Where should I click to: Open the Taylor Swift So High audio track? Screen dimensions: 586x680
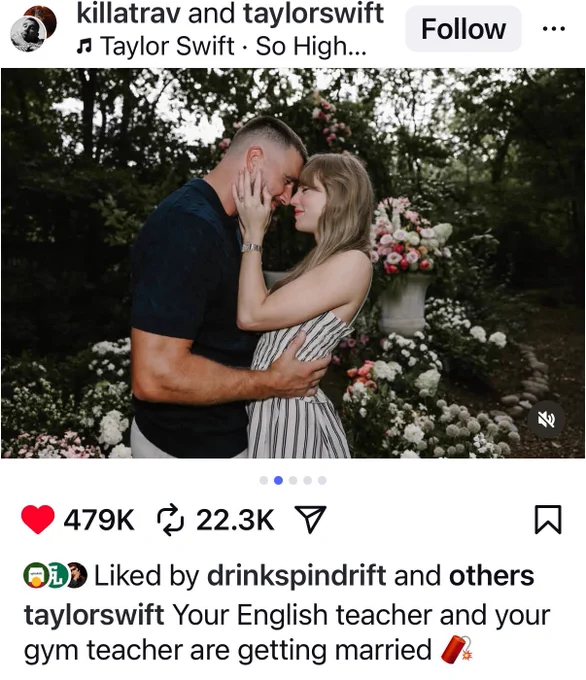pos(233,46)
